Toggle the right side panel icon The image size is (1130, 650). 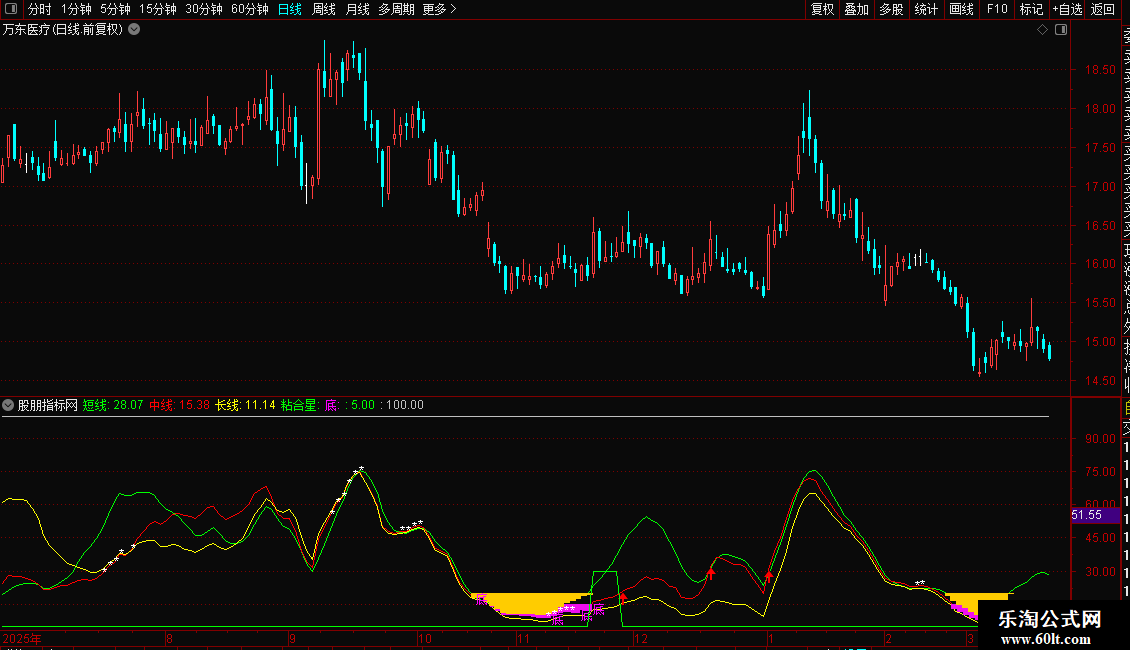1061,30
